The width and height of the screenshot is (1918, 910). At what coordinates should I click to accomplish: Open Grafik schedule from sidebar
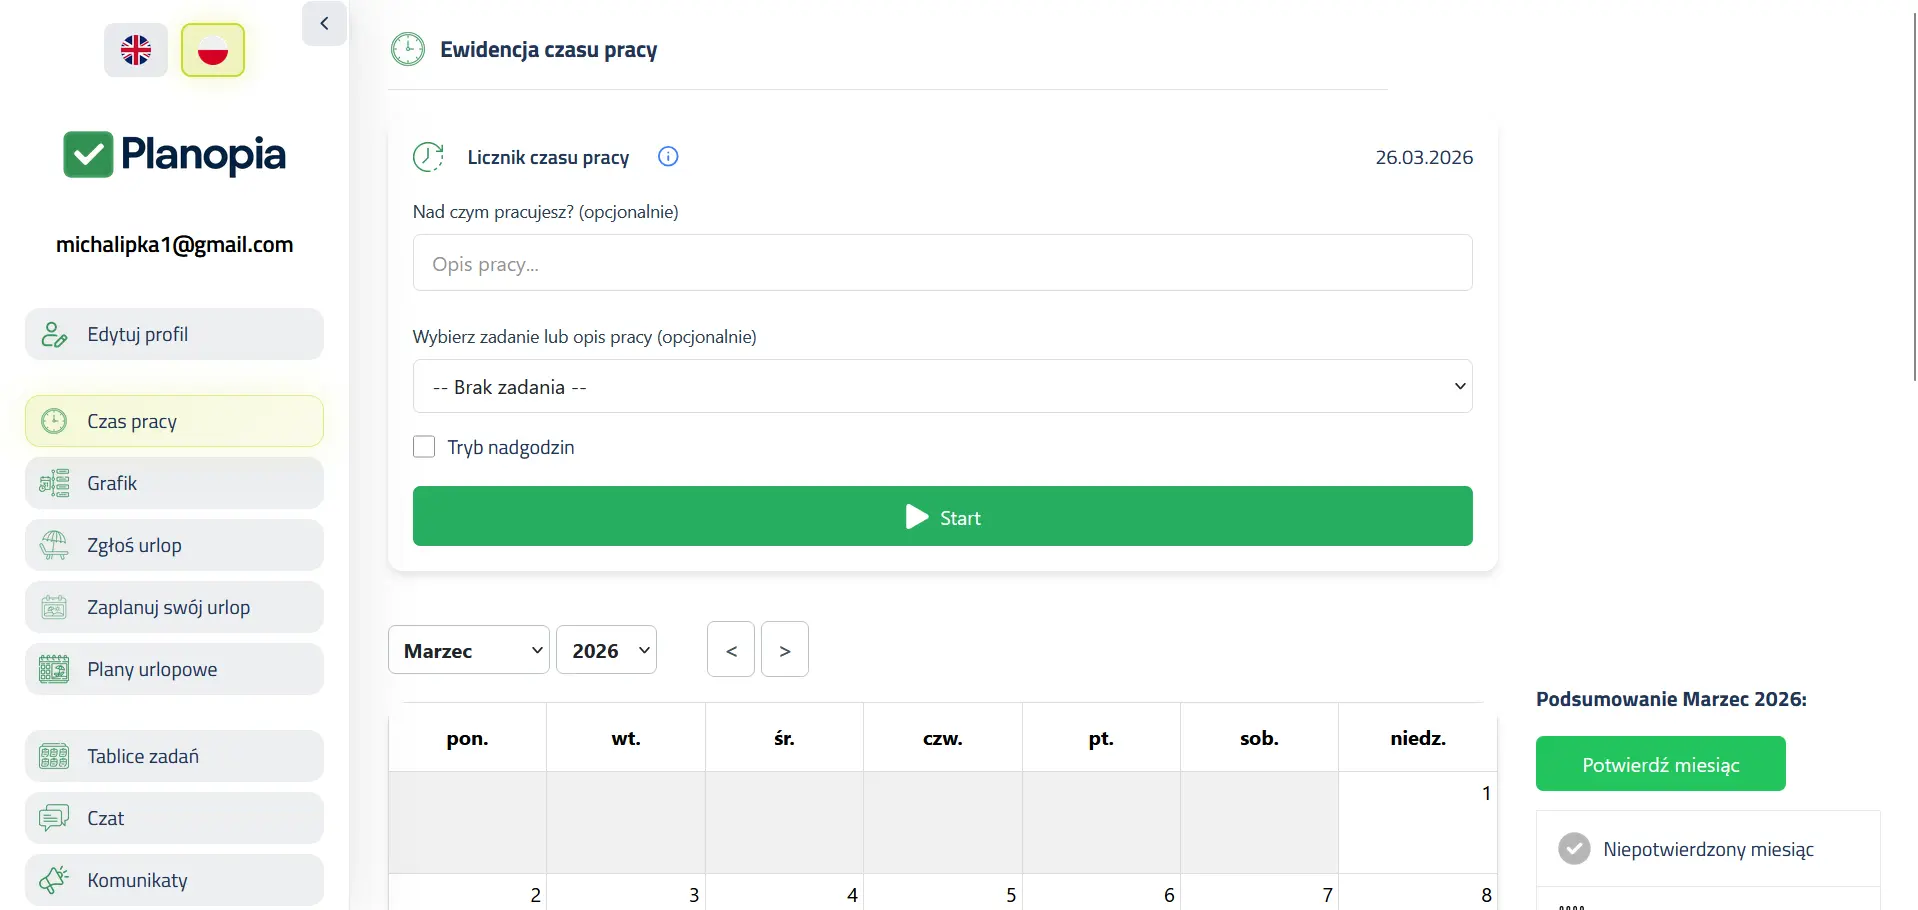[x=174, y=484]
